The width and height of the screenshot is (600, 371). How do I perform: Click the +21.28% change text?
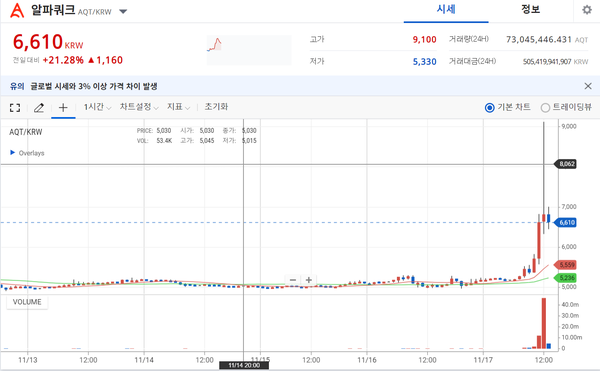click(63, 60)
